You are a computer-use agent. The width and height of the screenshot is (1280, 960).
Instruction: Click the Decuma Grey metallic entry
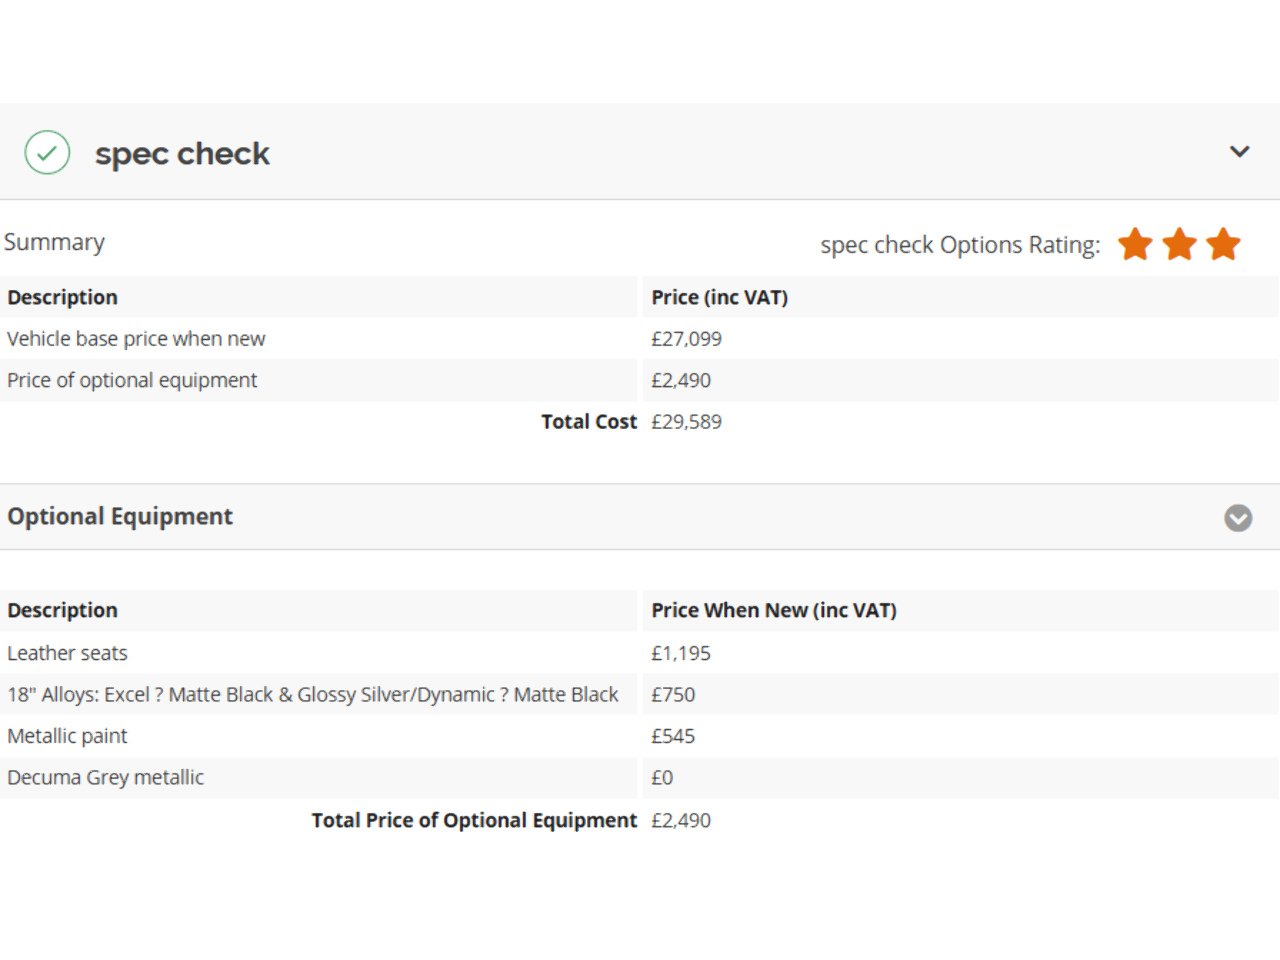coord(105,778)
